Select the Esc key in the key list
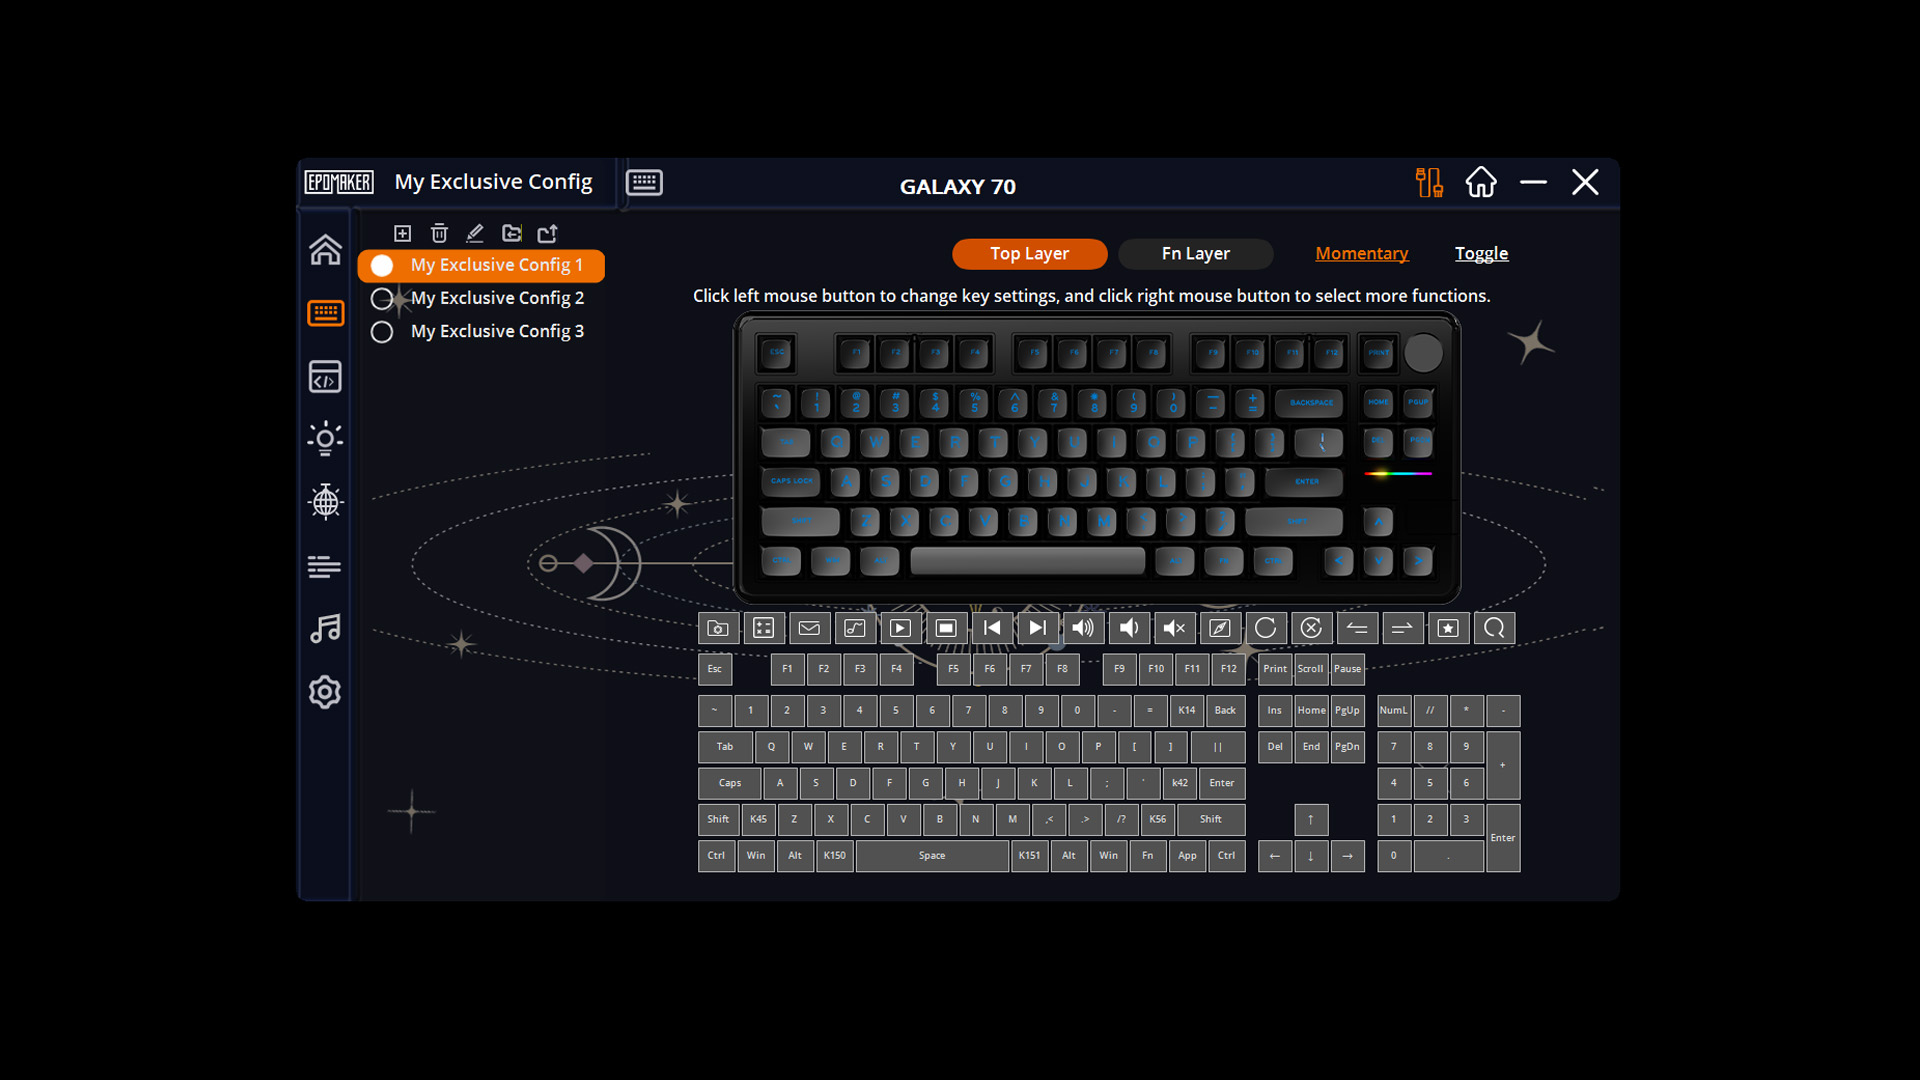 715,669
